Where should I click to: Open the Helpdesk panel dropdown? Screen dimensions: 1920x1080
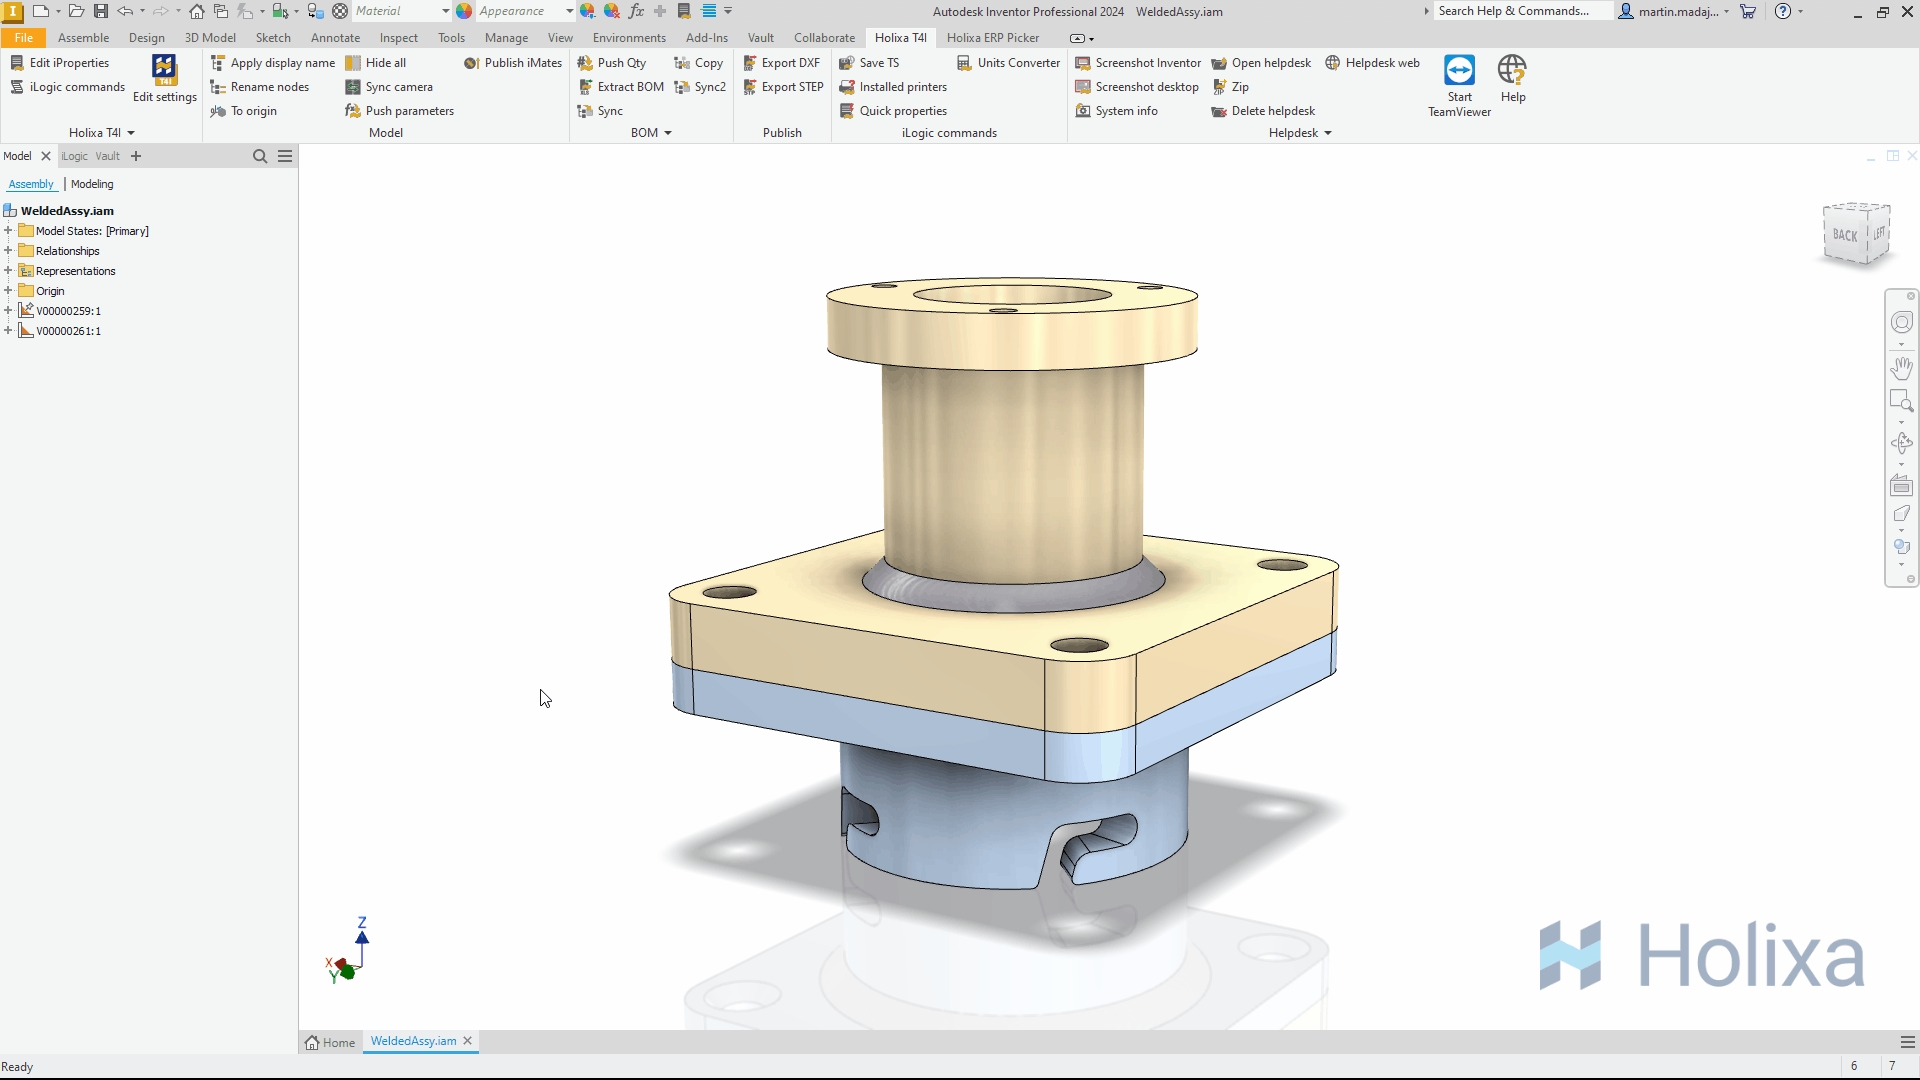(x=1328, y=133)
